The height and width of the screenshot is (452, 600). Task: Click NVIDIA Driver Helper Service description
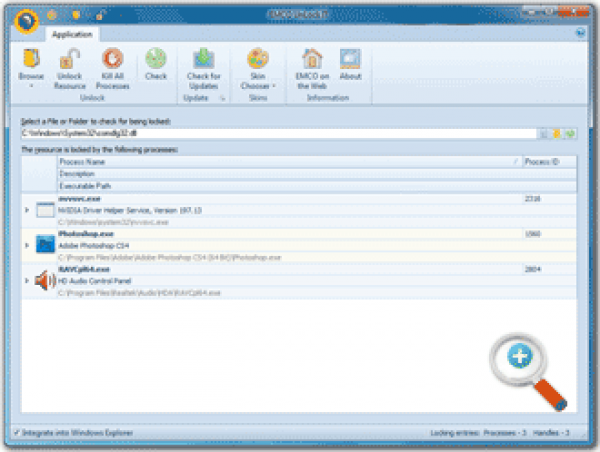pos(130,210)
